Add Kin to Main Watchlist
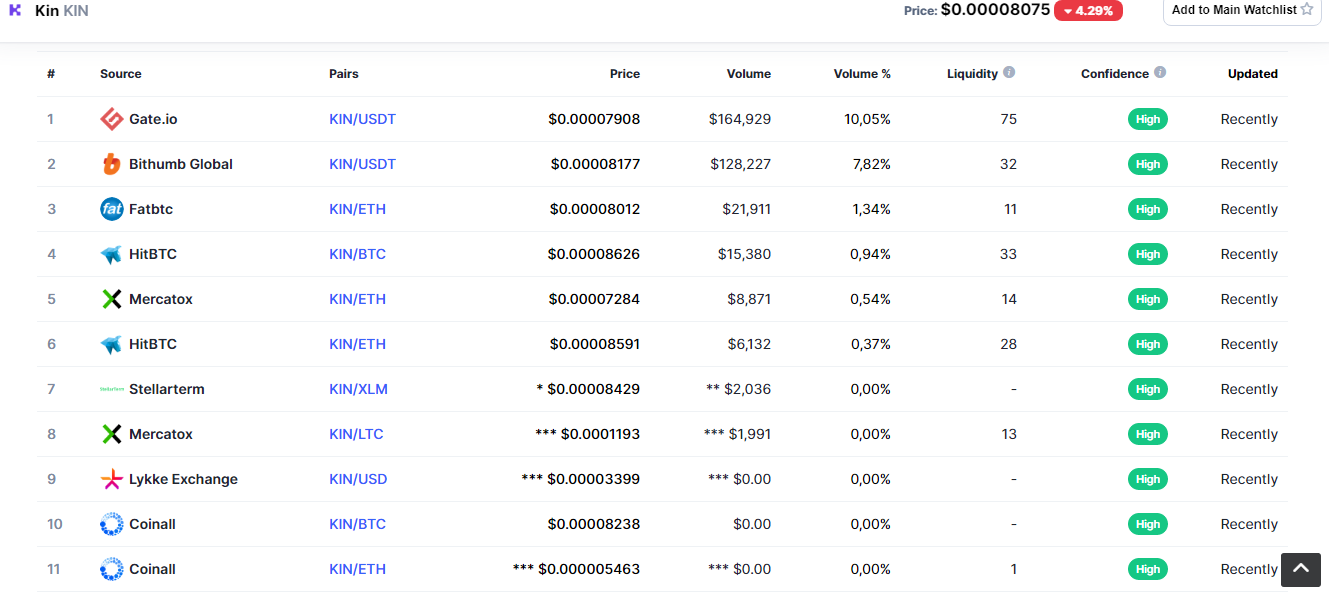The width and height of the screenshot is (1329, 593). [1242, 10]
